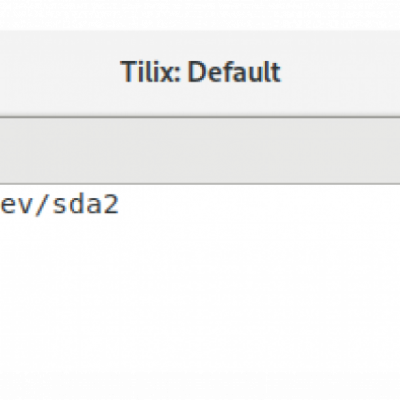The height and width of the screenshot is (400, 400).
Task: Click blank terminal space beside "ev/sda2"
Action: click(260, 204)
